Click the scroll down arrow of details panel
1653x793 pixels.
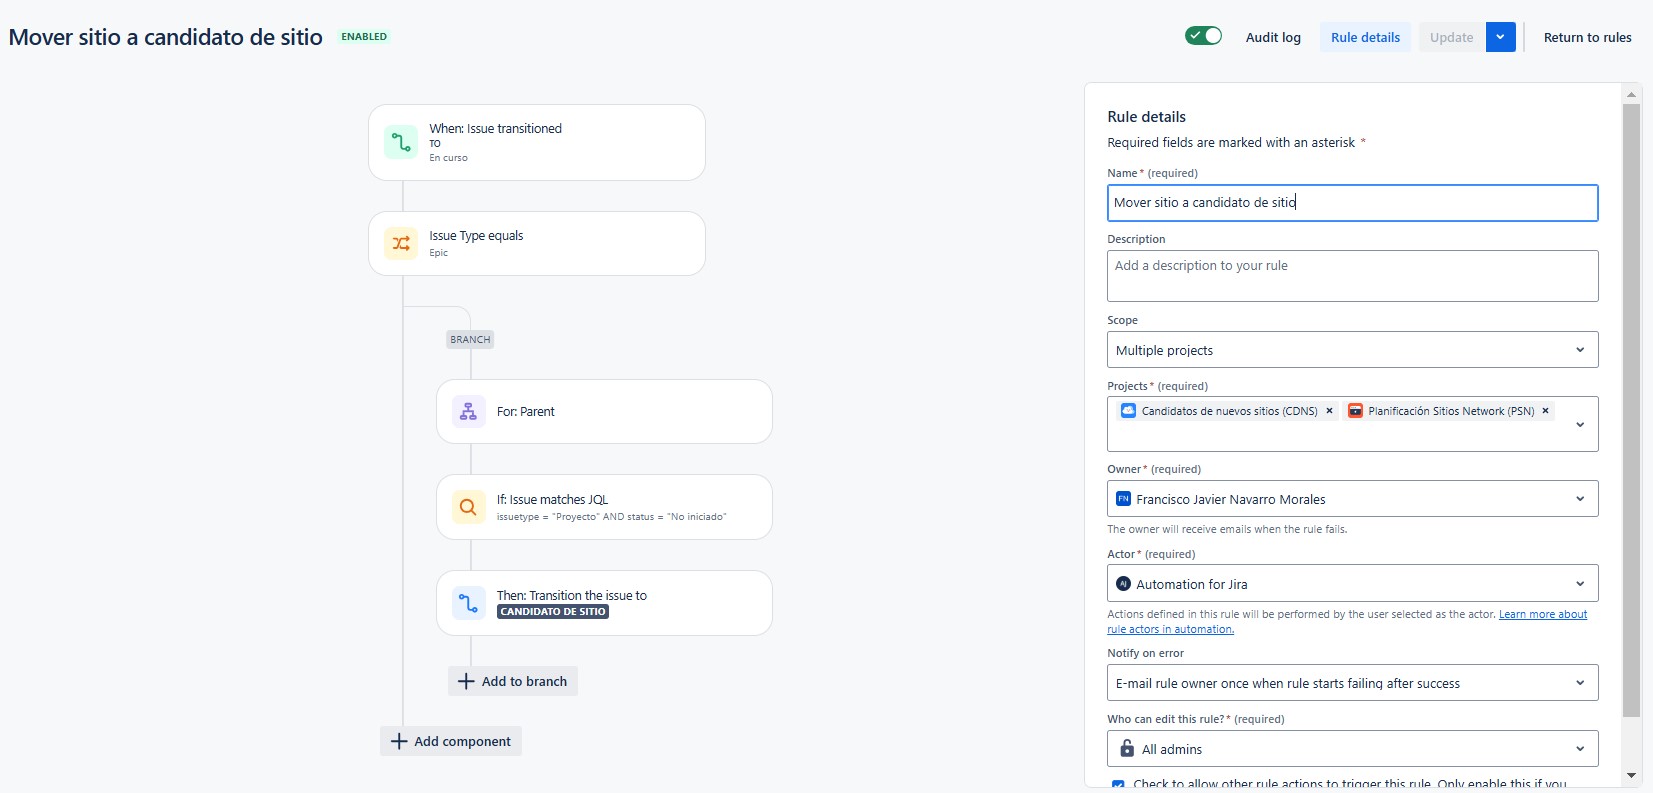(x=1631, y=775)
